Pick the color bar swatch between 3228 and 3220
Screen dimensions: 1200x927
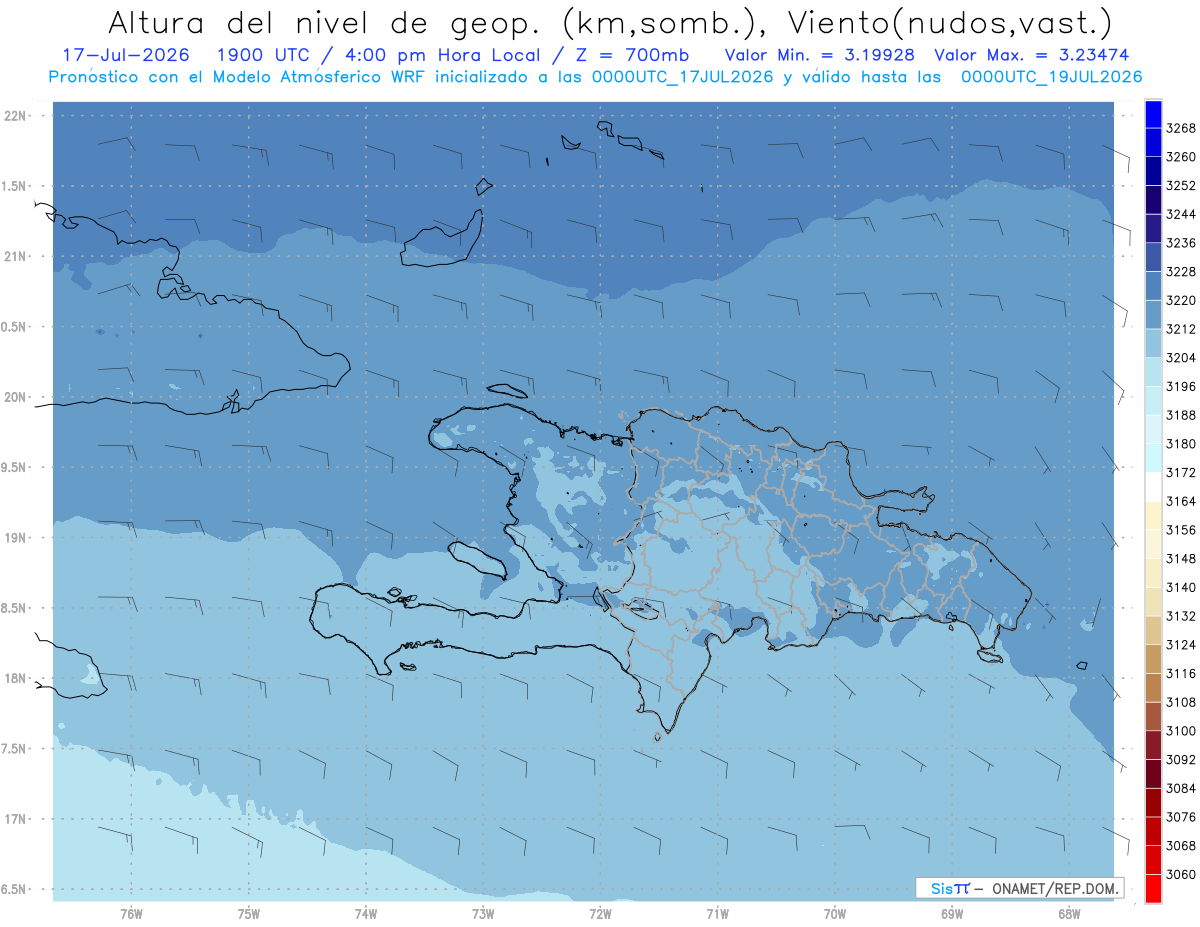(1153, 286)
